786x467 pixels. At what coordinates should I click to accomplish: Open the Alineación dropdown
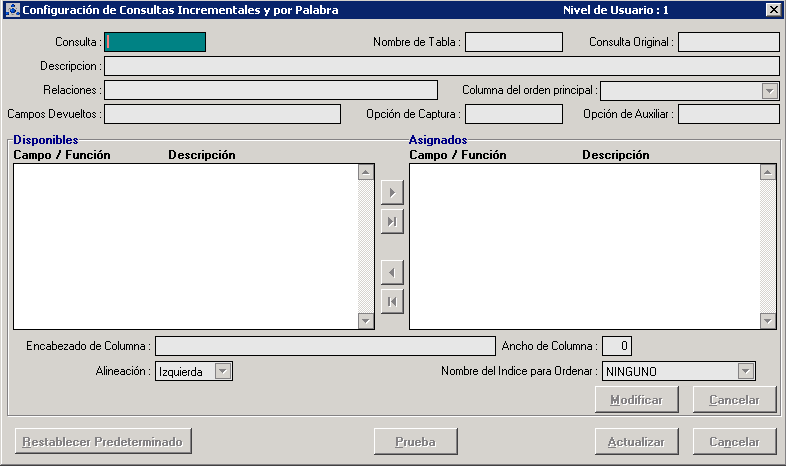223,371
